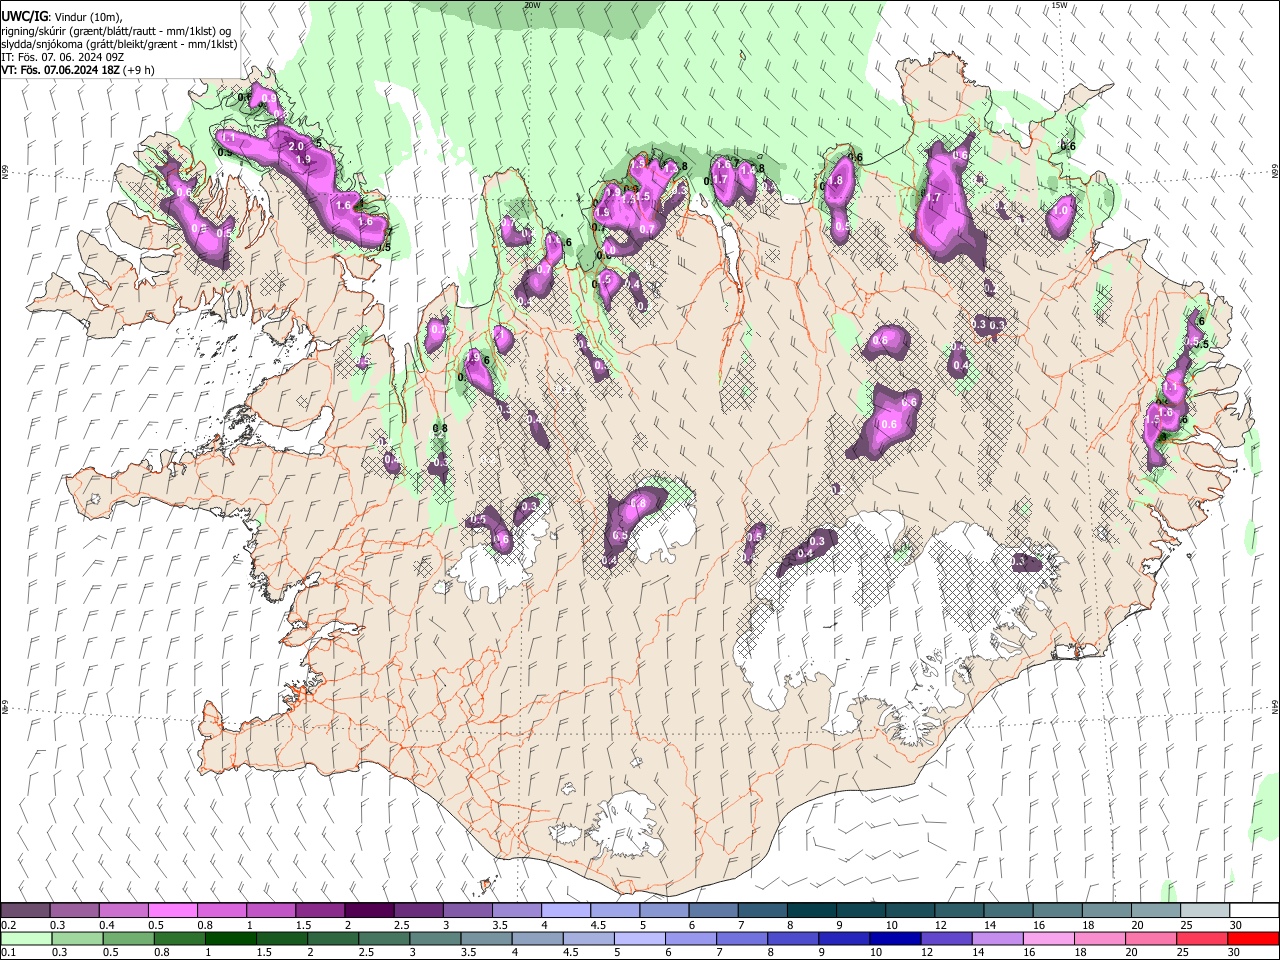Image resolution: width=1280 pixels, height=960 pixels.
Task: Pick the pale grey 25–30 swatch in top legend
Action: click(1205, 911)
